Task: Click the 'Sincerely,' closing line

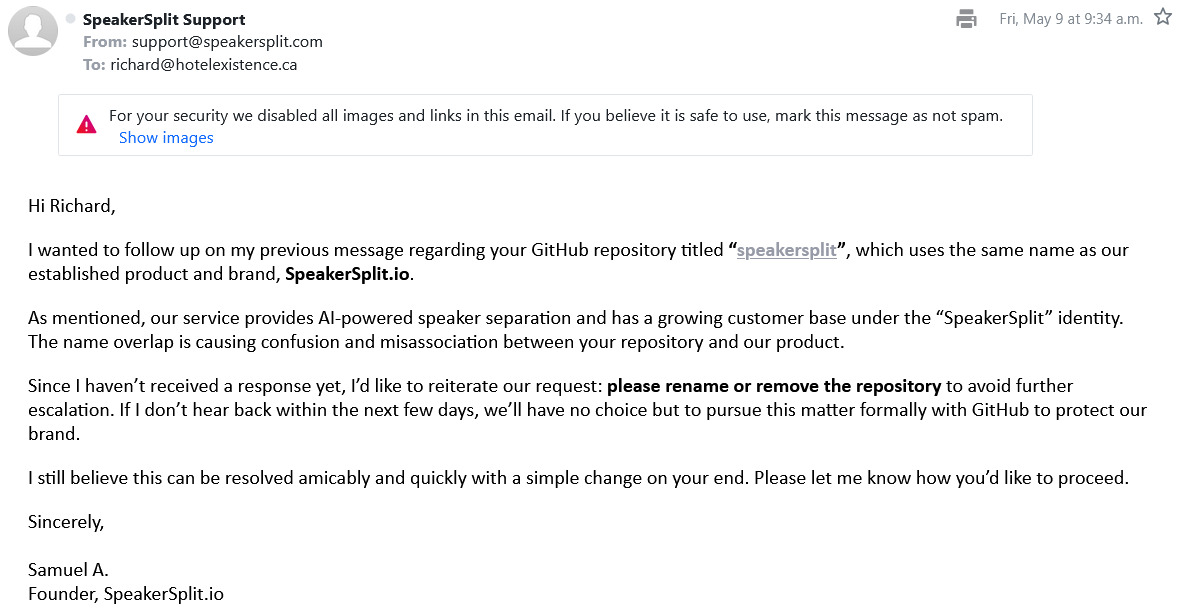Action: (x=66, y=522)
